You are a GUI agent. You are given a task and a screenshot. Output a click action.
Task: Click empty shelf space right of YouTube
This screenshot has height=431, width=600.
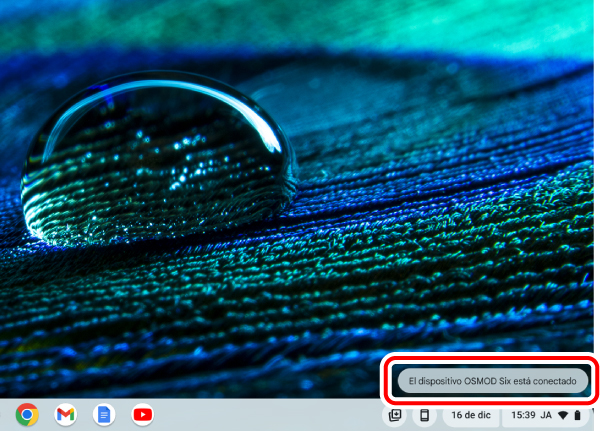(x=260, y=414)
